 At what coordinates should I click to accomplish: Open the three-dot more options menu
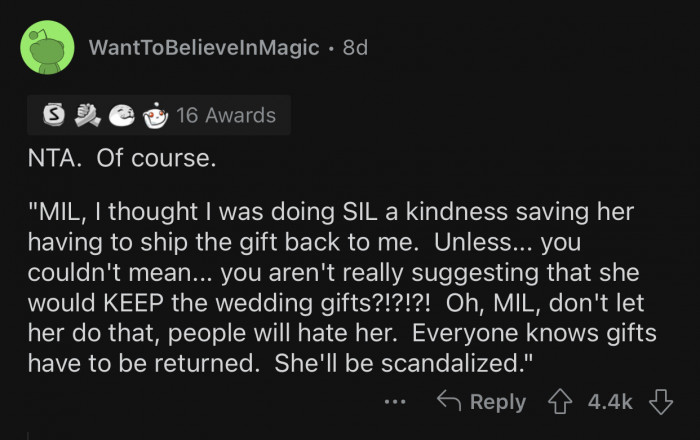395,402
